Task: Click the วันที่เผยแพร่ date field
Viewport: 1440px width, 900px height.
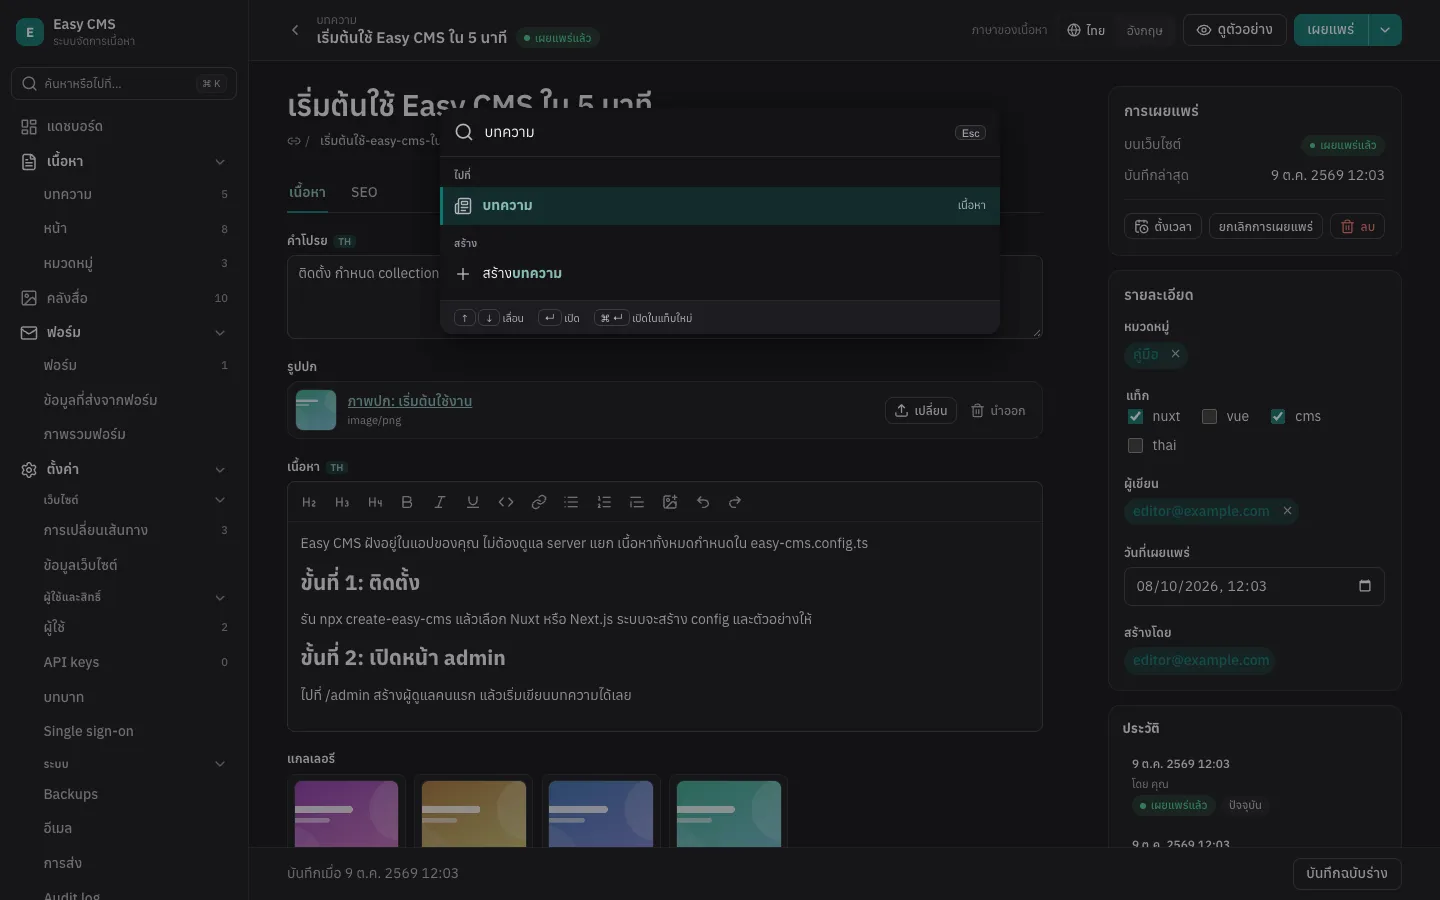Action: pos(1254,586)
